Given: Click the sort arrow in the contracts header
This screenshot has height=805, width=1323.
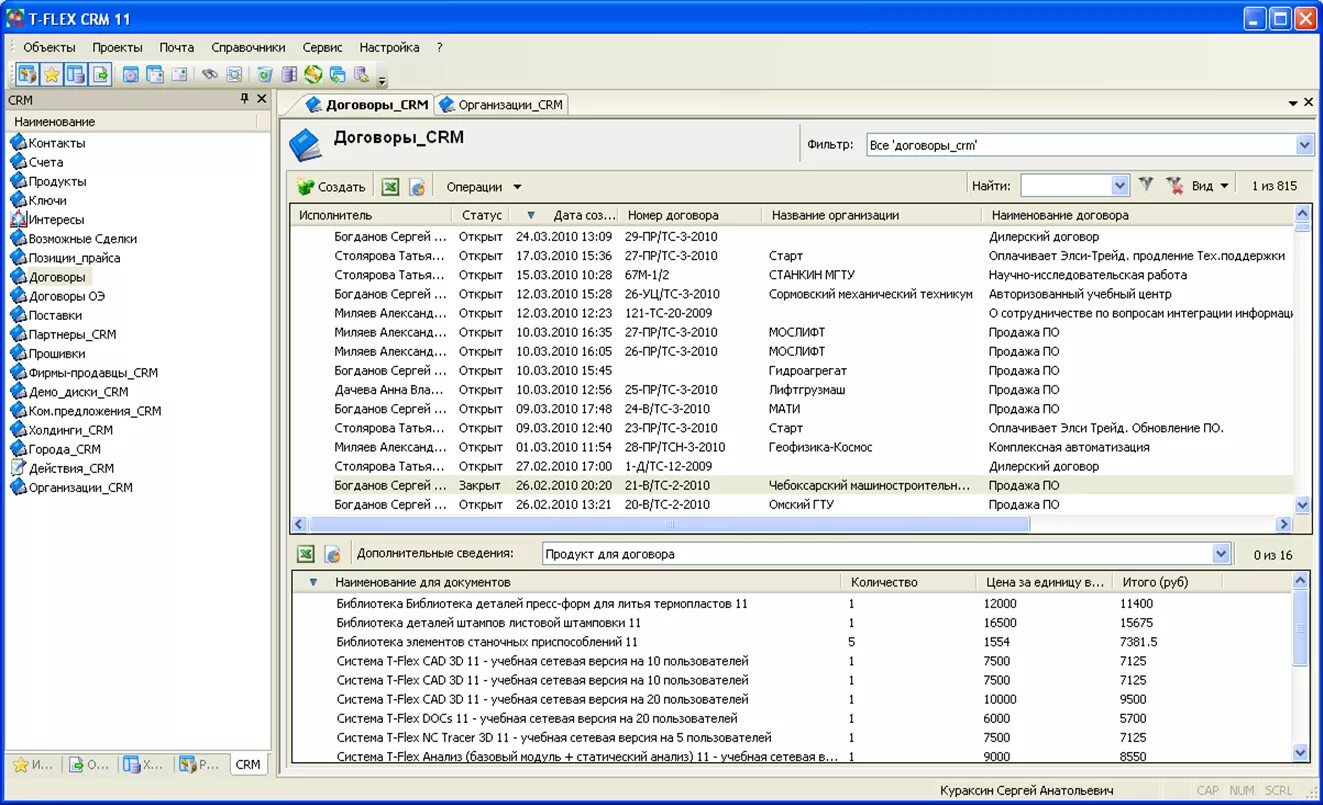Looking at the screenshot, I should click(530, 215).
